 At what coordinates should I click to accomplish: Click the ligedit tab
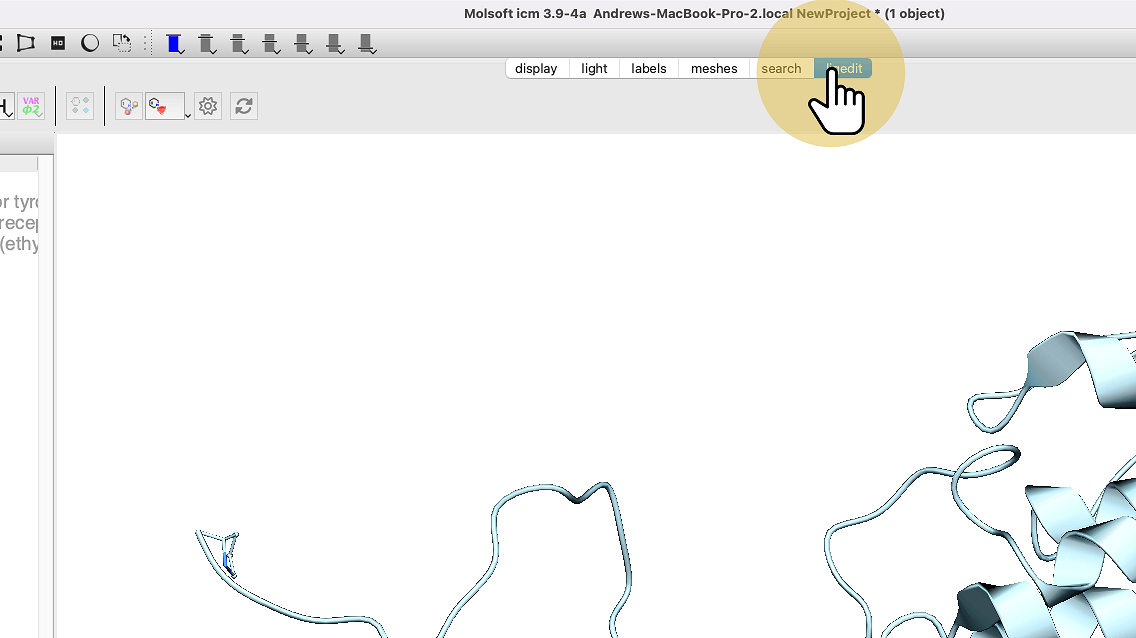(844, 68)
